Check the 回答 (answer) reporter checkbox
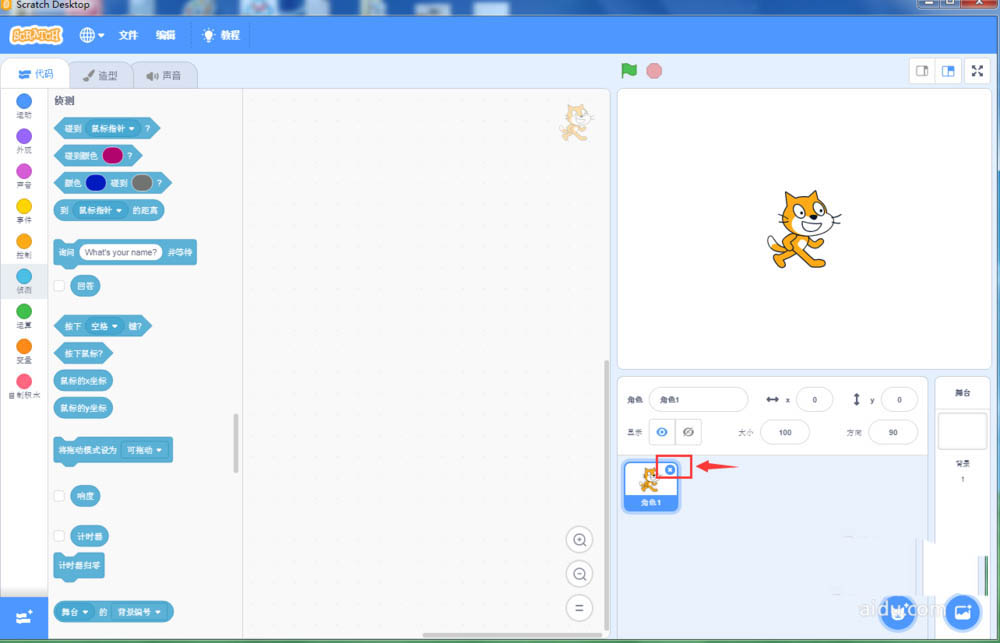1000x643 pixels. point(58,285)
